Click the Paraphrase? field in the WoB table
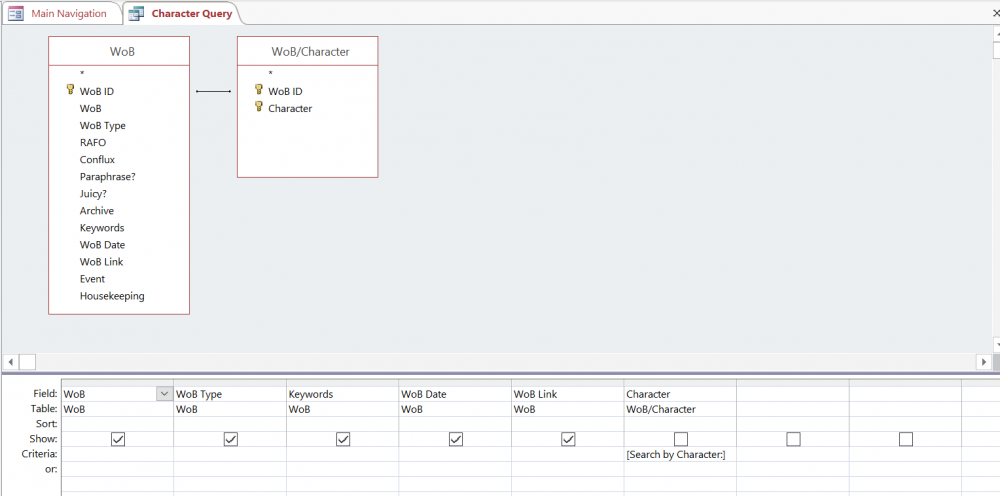The image size is (1000, 496). 108,177
